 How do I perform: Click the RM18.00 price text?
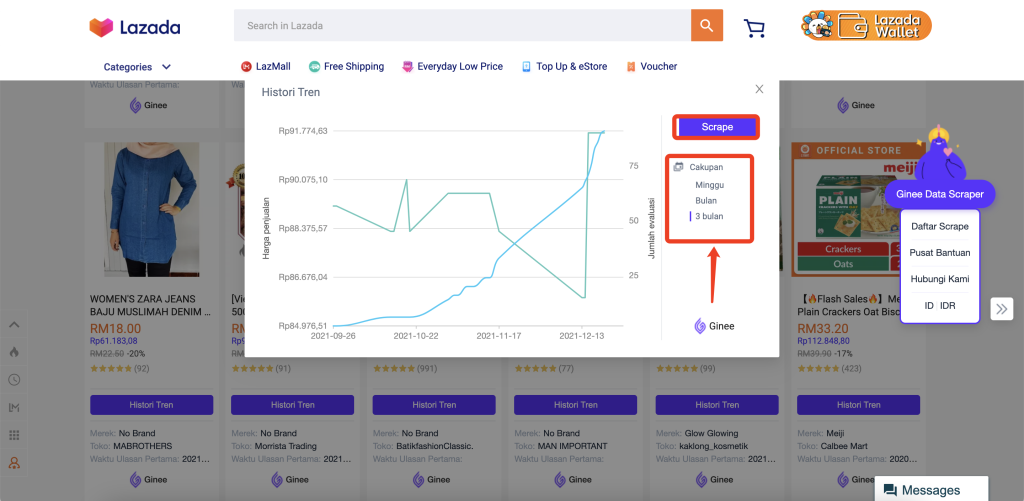click(x=115, y=329)
